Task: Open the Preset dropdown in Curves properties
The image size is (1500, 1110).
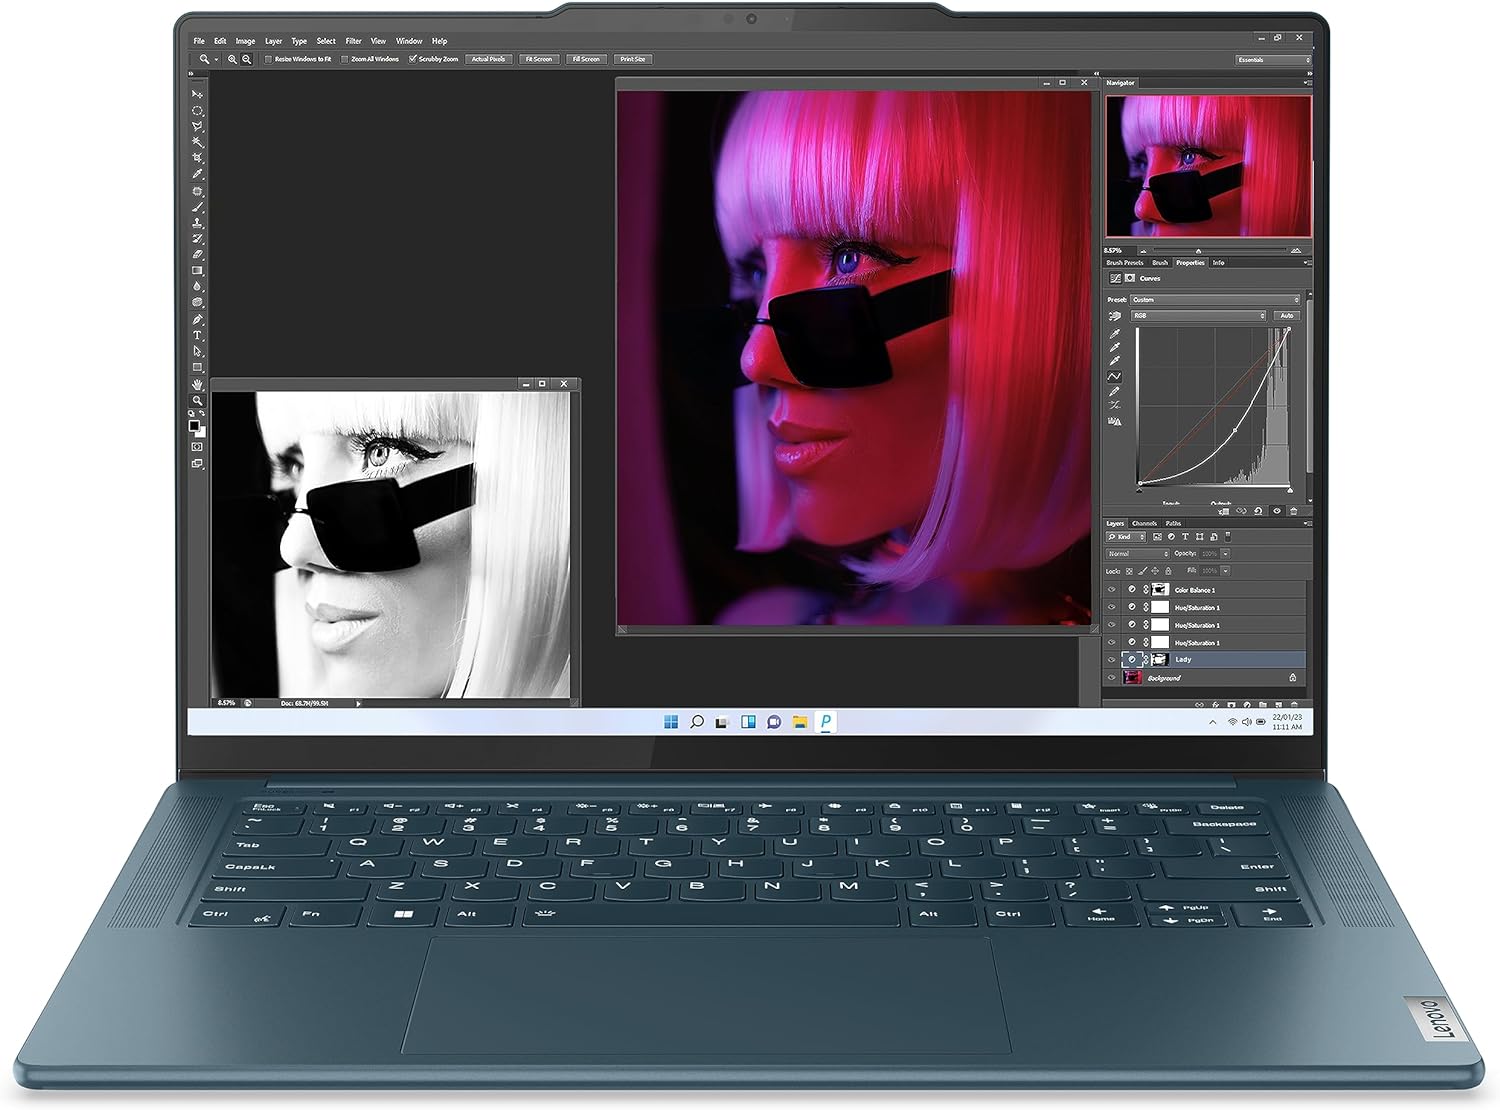Action: (1215, 300)
